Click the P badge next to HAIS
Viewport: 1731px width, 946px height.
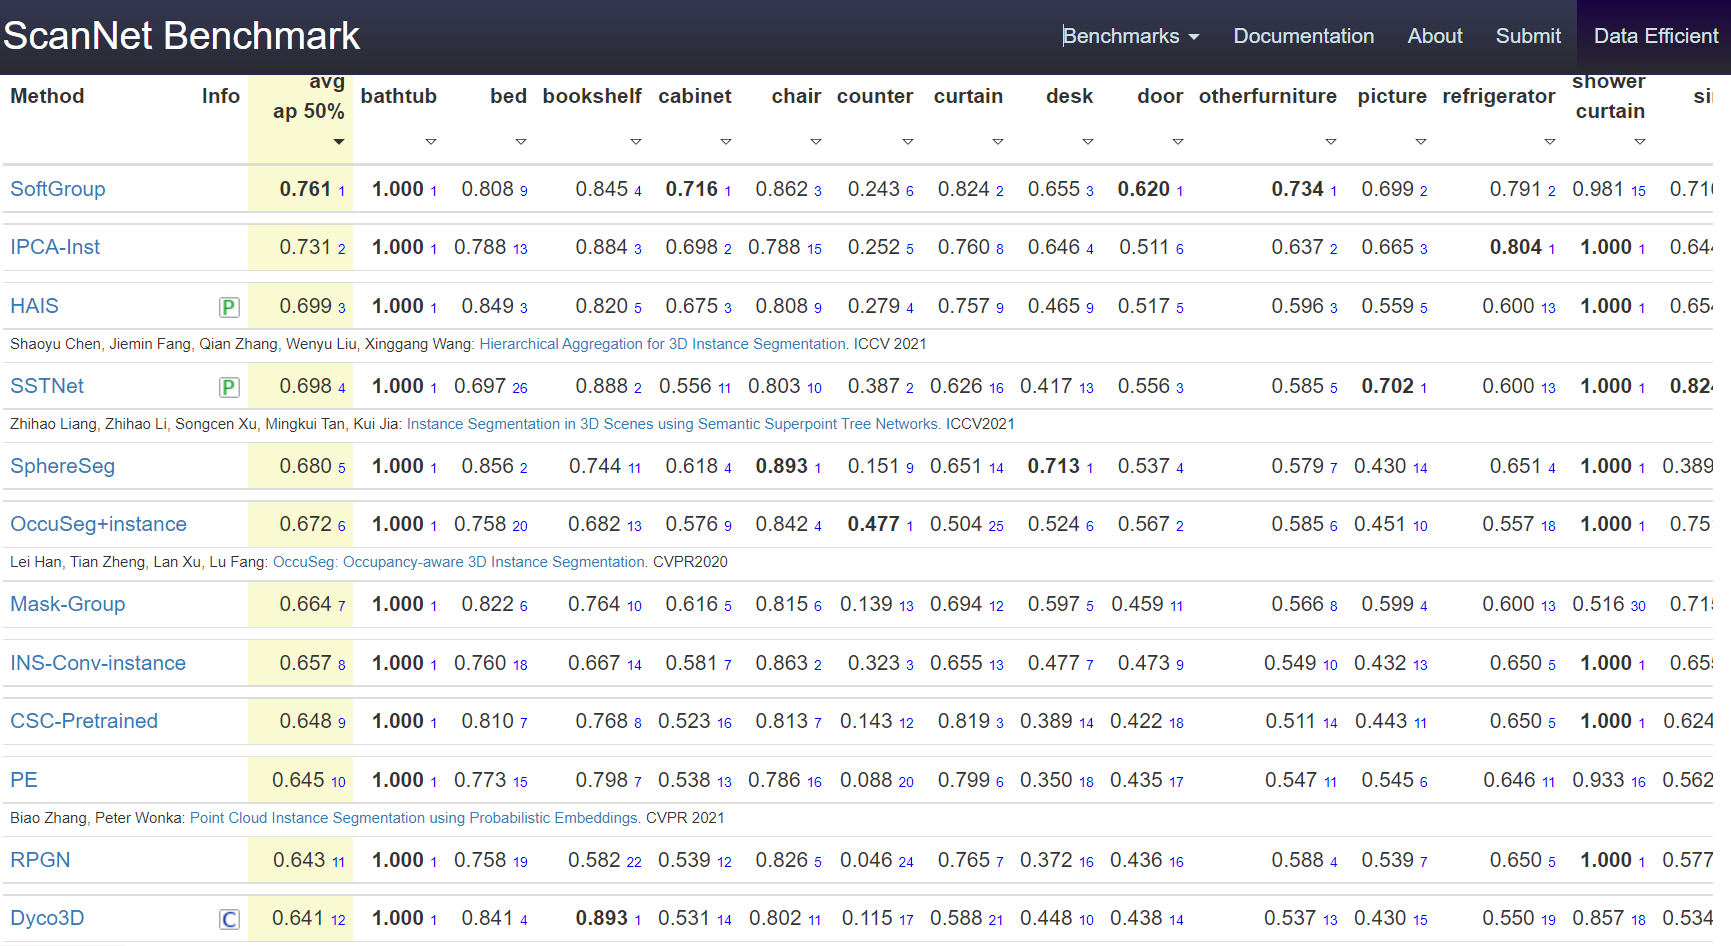(229, 307)
